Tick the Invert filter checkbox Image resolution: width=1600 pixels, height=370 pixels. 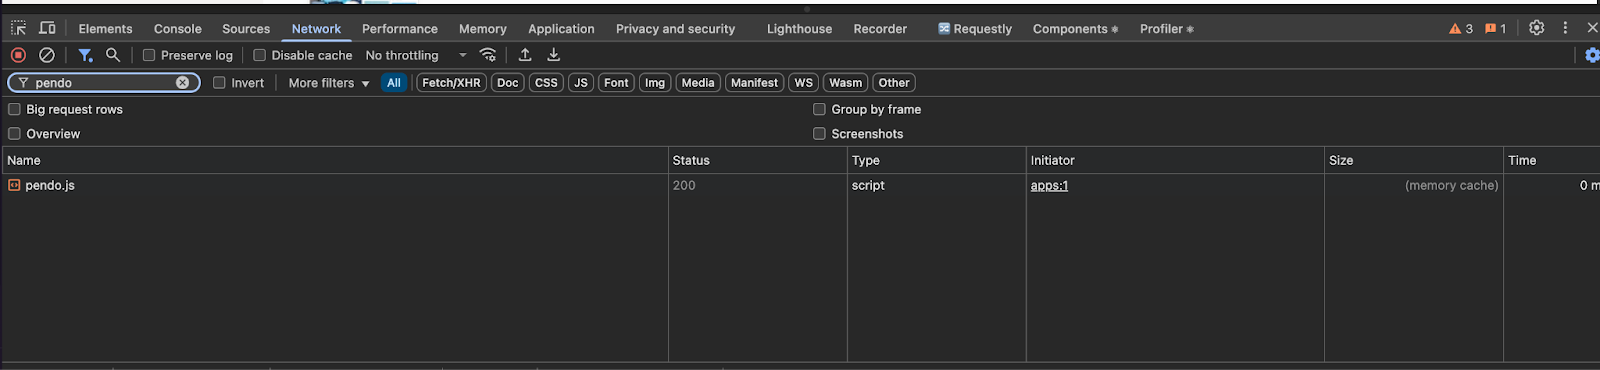coord(219,83)
